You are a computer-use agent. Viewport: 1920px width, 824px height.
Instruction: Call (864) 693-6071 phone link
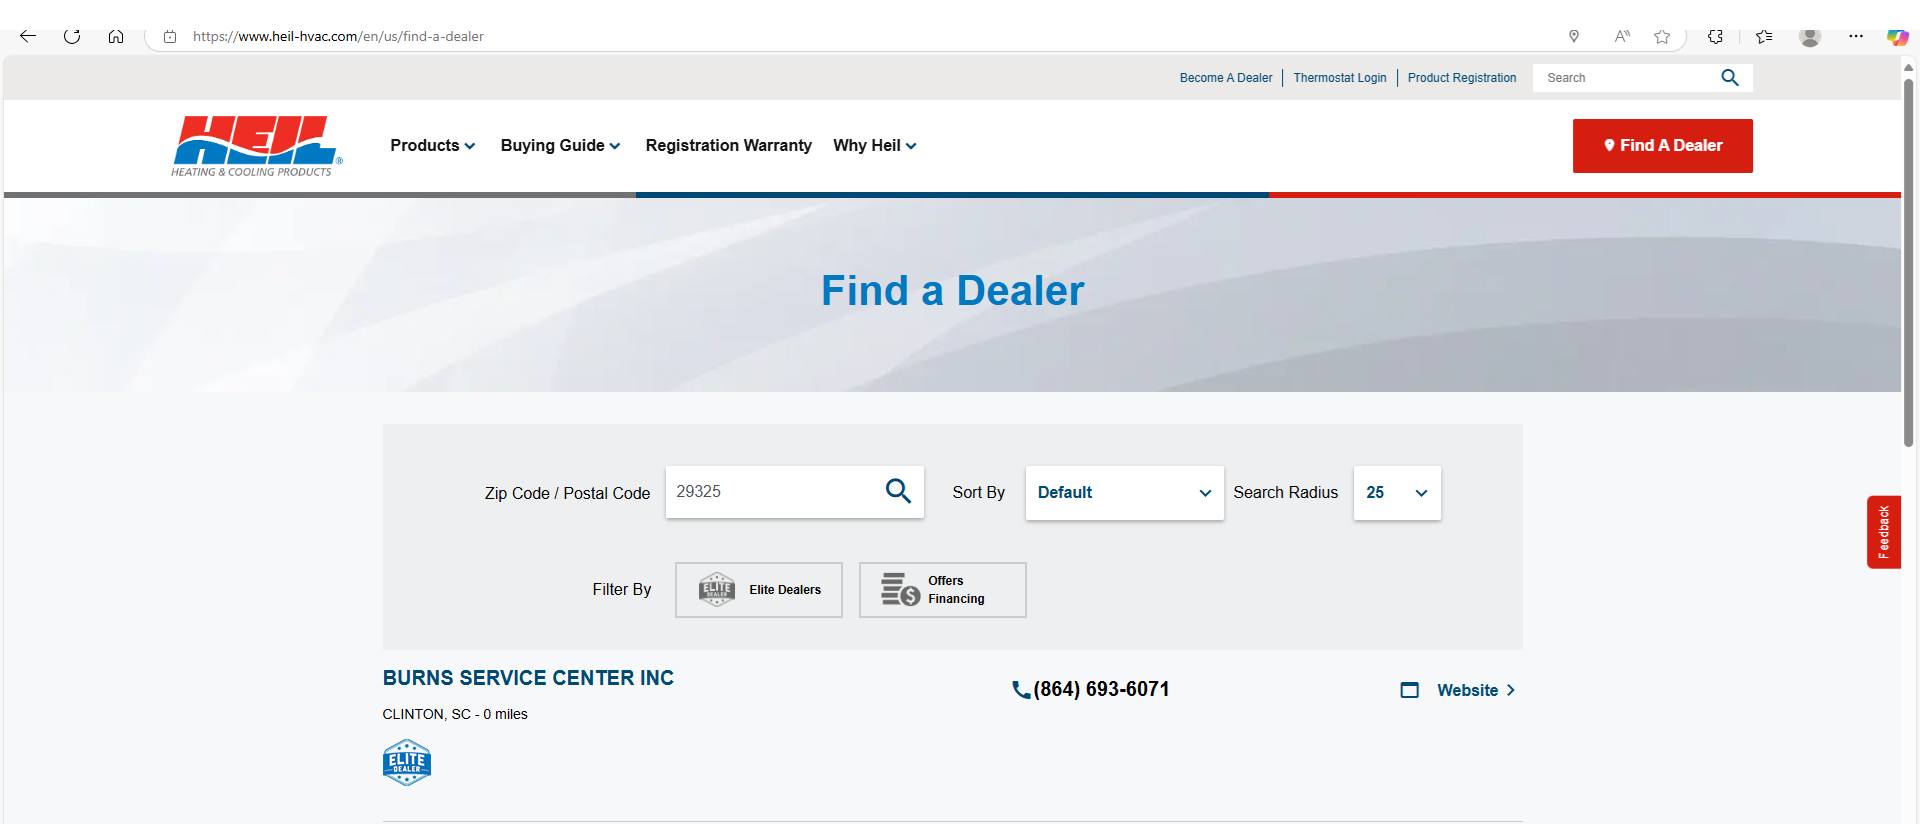click(x=1101, y=690)
